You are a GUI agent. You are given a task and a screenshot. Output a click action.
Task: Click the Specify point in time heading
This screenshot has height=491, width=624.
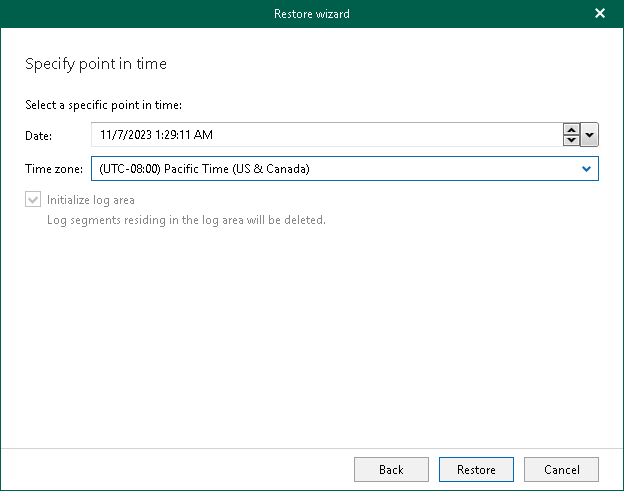[95, 64]
